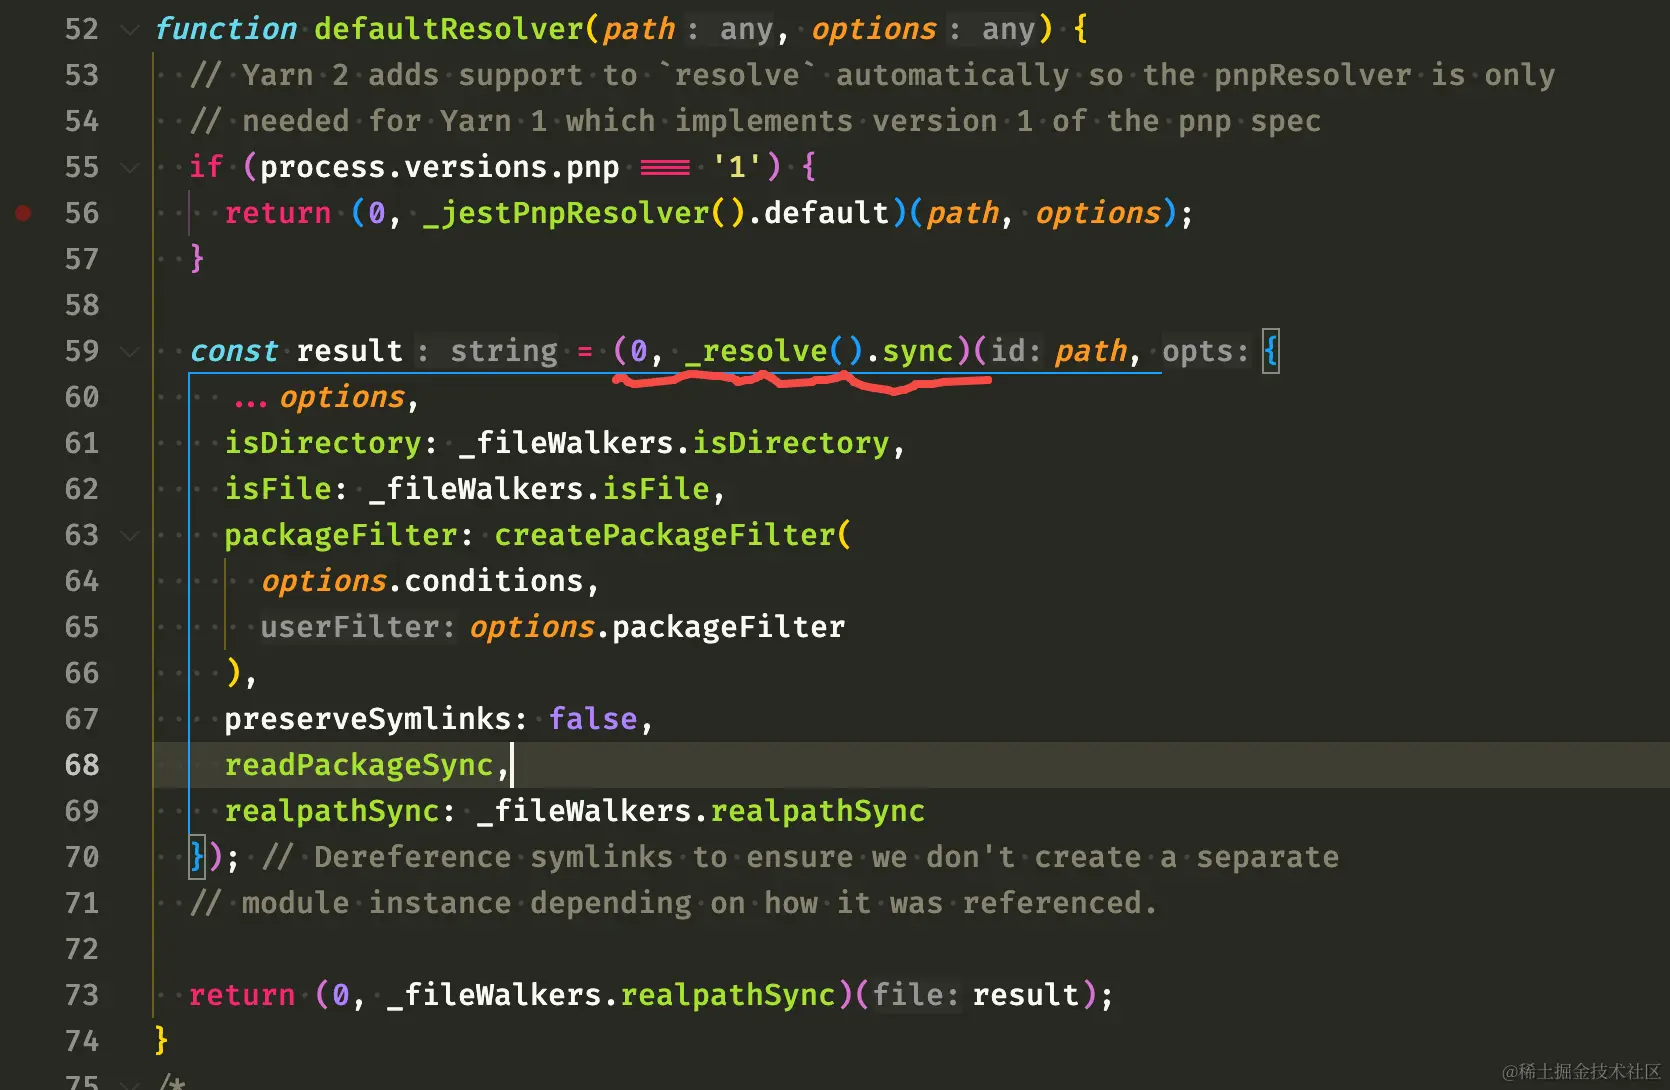The width and height of the screenshot is (1670, 1090).
Task: Place cursor on defaultResolver function name
Action: click(449, 29)
